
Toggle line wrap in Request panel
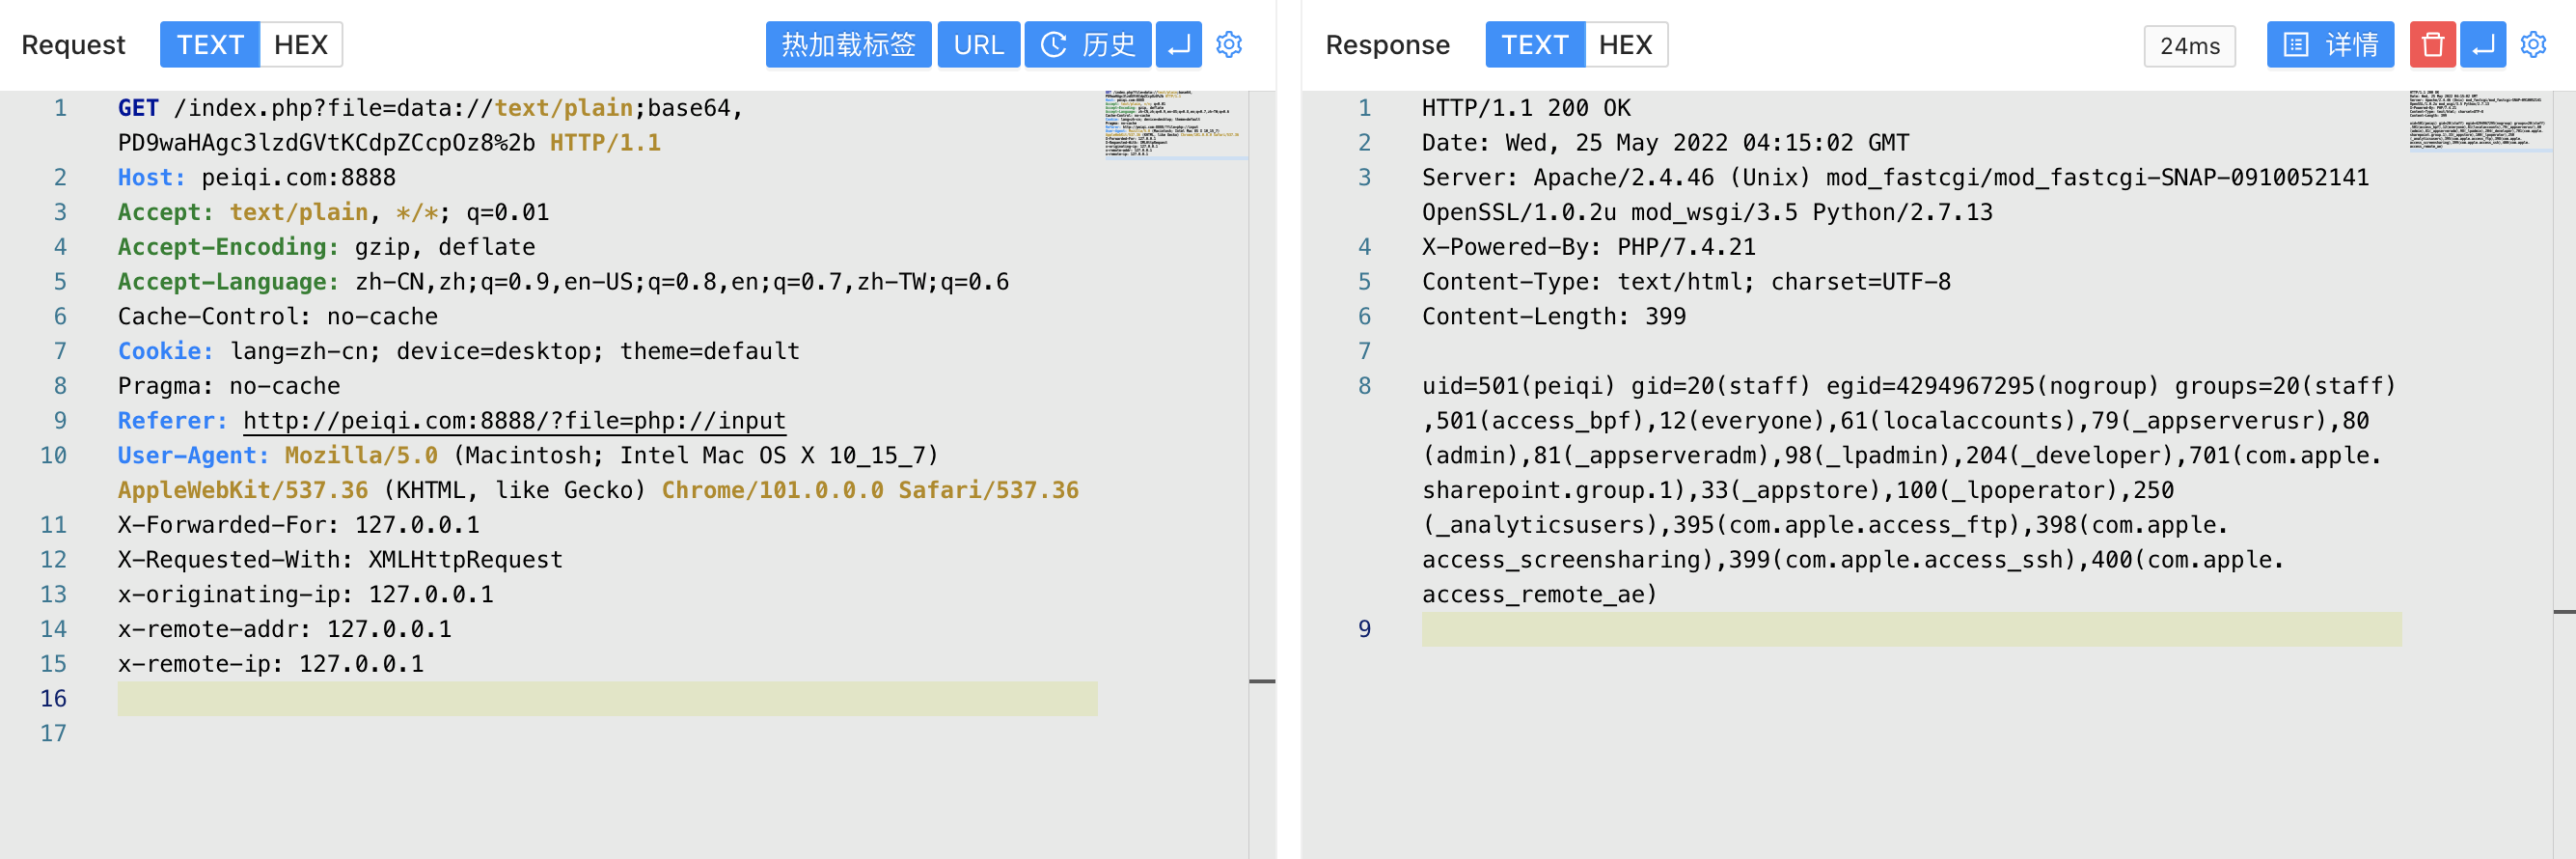tap(1178, 45)
